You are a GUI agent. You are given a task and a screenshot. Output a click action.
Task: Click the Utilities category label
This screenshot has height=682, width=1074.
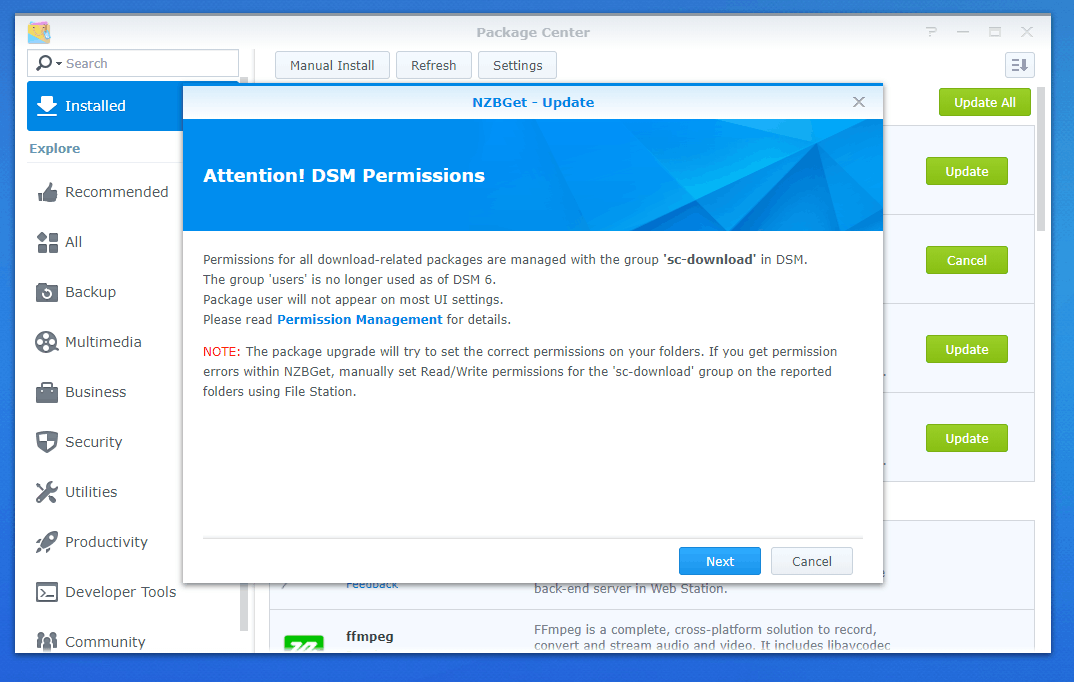click(x=91, y=492)
